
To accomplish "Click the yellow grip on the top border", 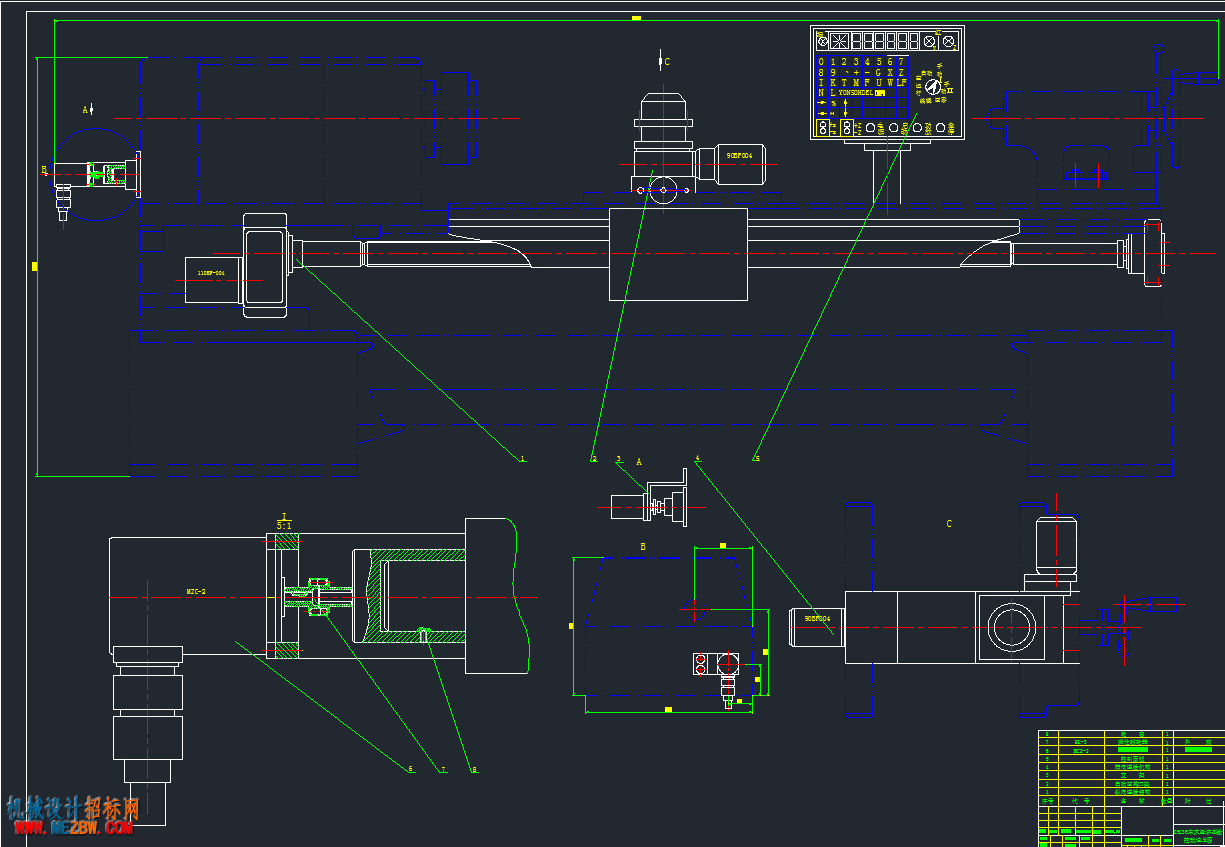I will (x=636, y=18).
